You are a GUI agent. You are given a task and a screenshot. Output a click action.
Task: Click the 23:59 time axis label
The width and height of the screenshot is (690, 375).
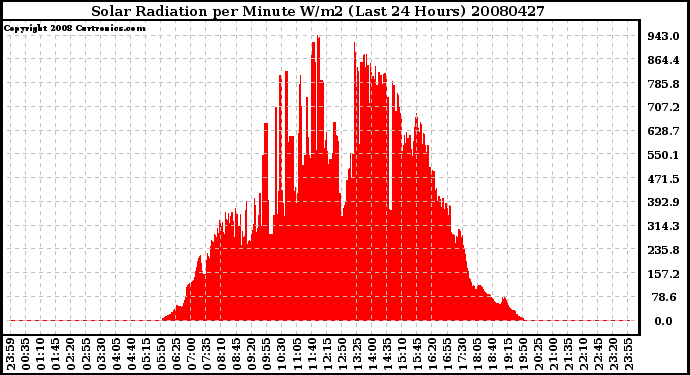click(11, 354)
